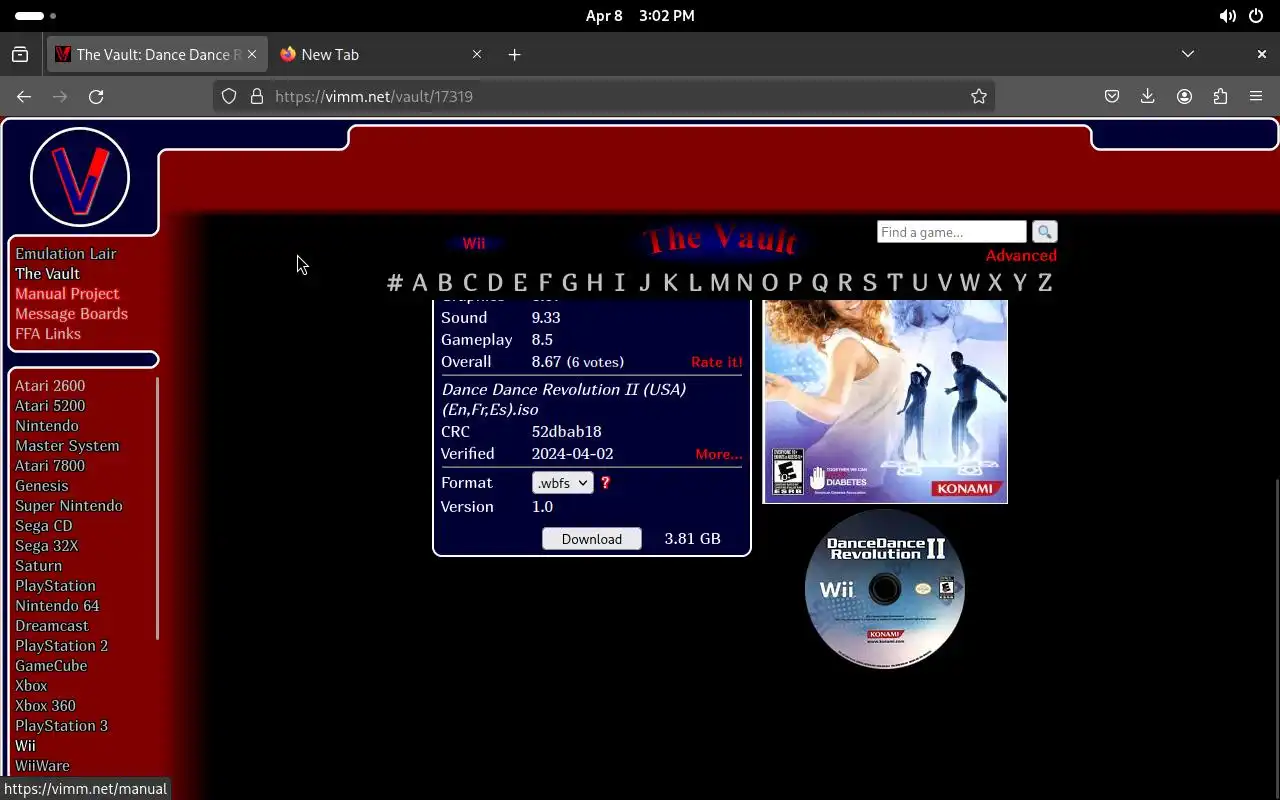The height and width of the screenshot is (800, 1280).
Task: Select Atari 2600 in system list
Action: (x=50, y=385)
